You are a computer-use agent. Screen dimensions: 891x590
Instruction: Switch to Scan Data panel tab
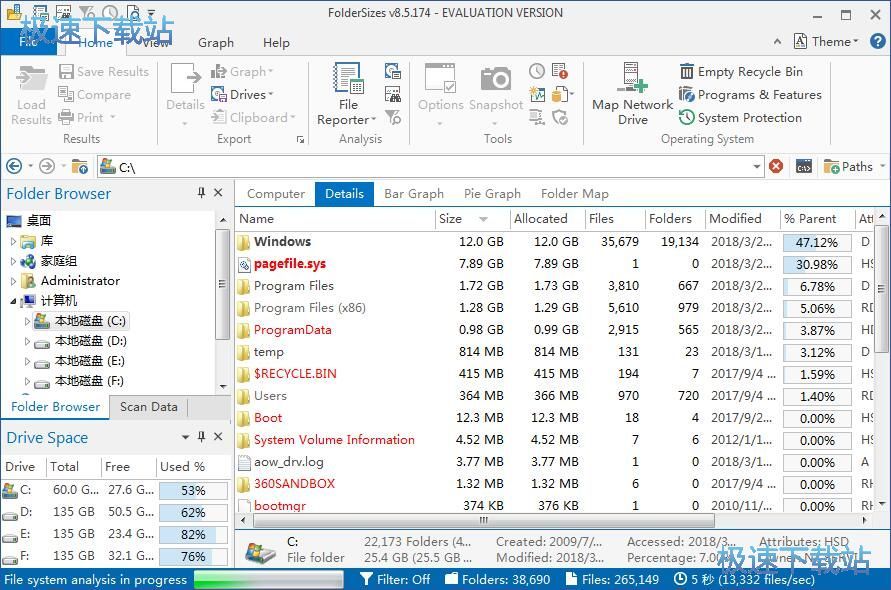(x=149, y=407)
